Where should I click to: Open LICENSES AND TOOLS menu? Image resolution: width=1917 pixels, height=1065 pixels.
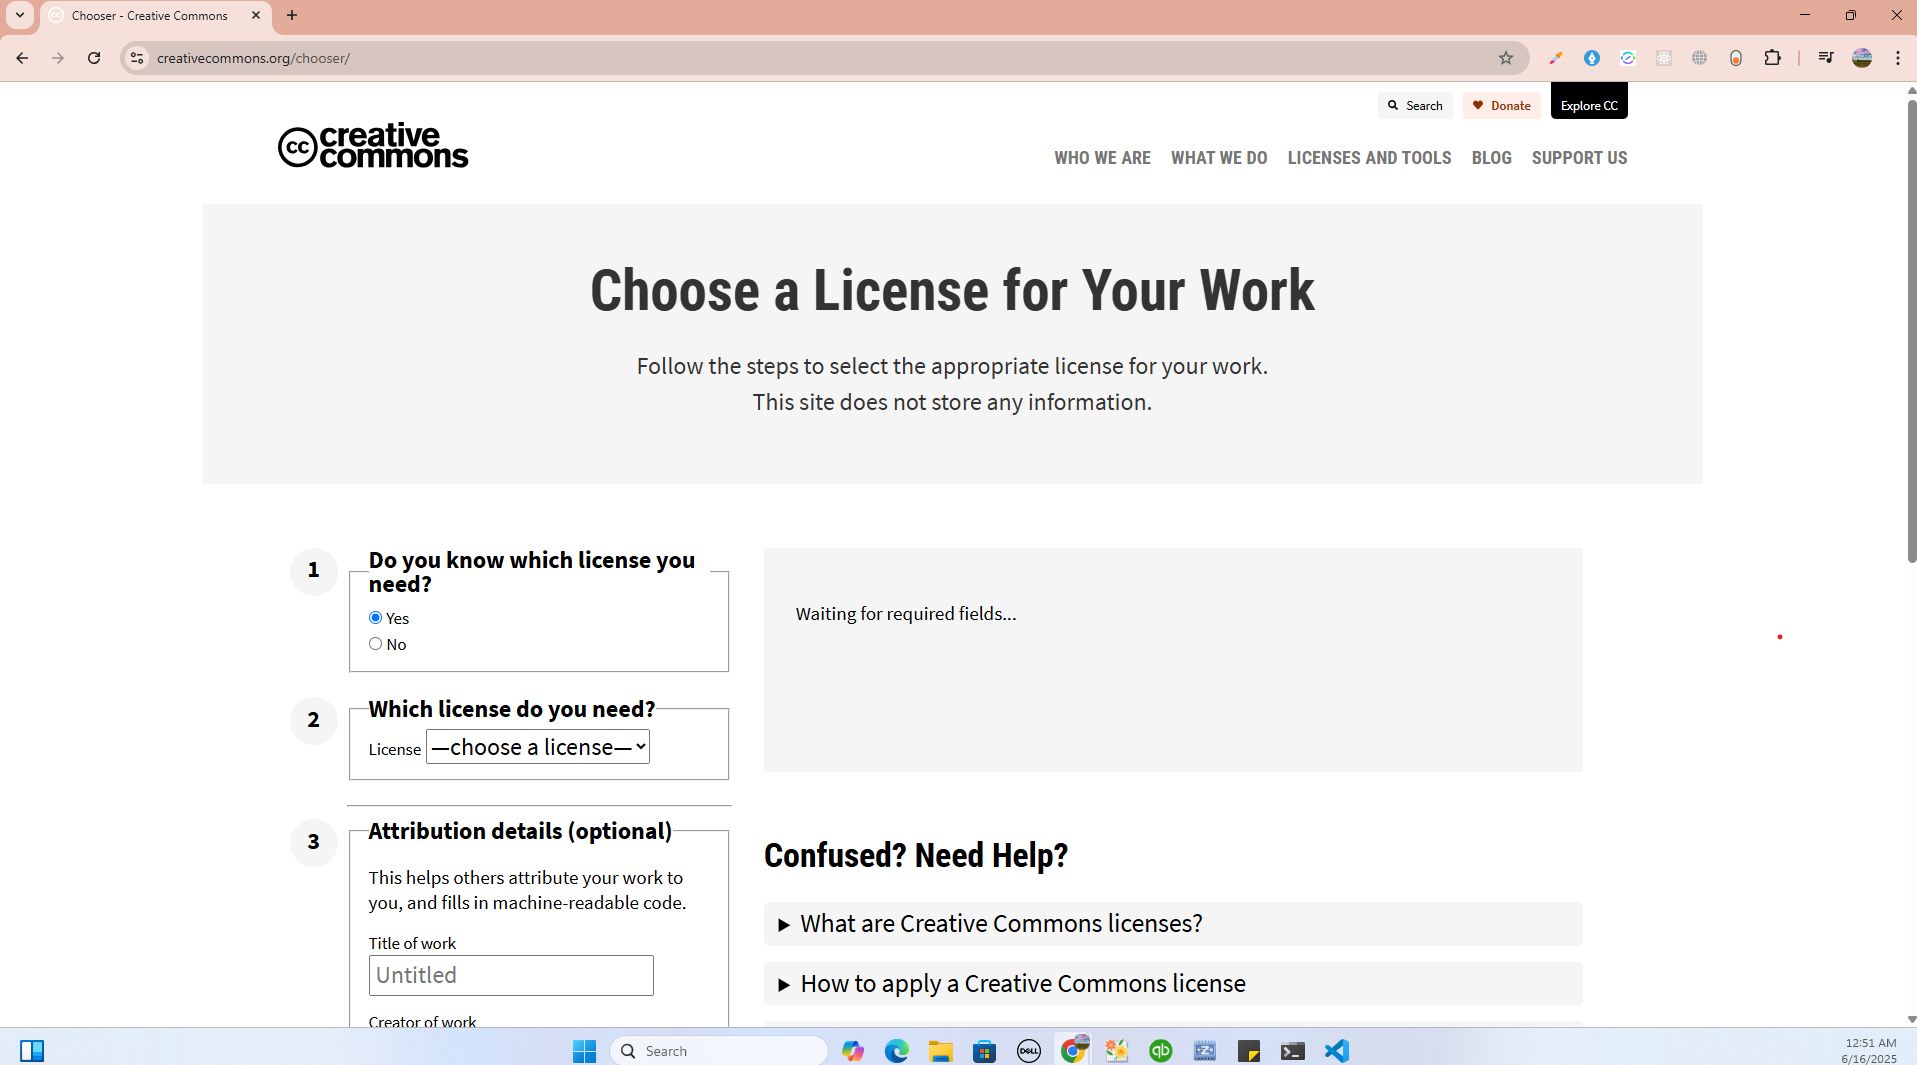click(x=1369, y=158)
